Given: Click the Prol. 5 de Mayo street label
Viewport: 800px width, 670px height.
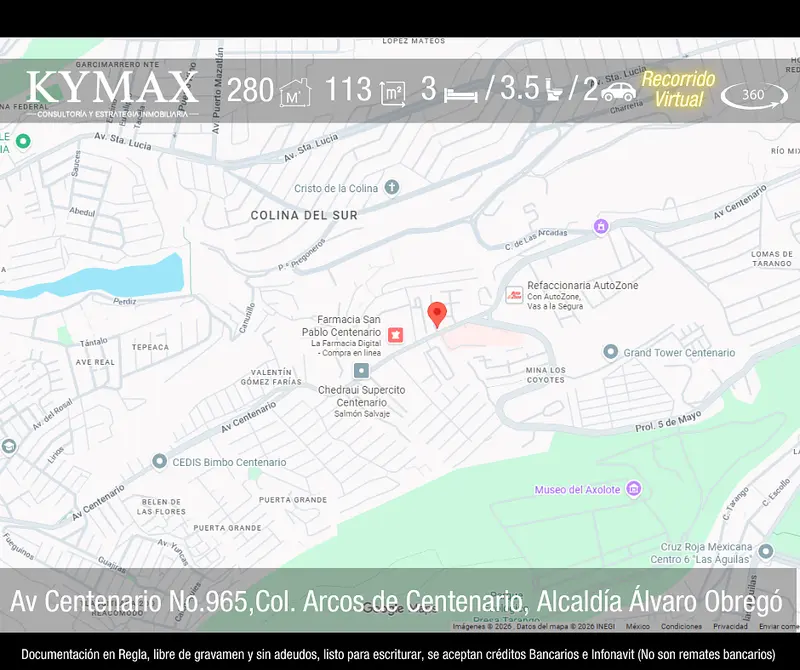Looking at the screenshot, I should [x=668, y=421].
